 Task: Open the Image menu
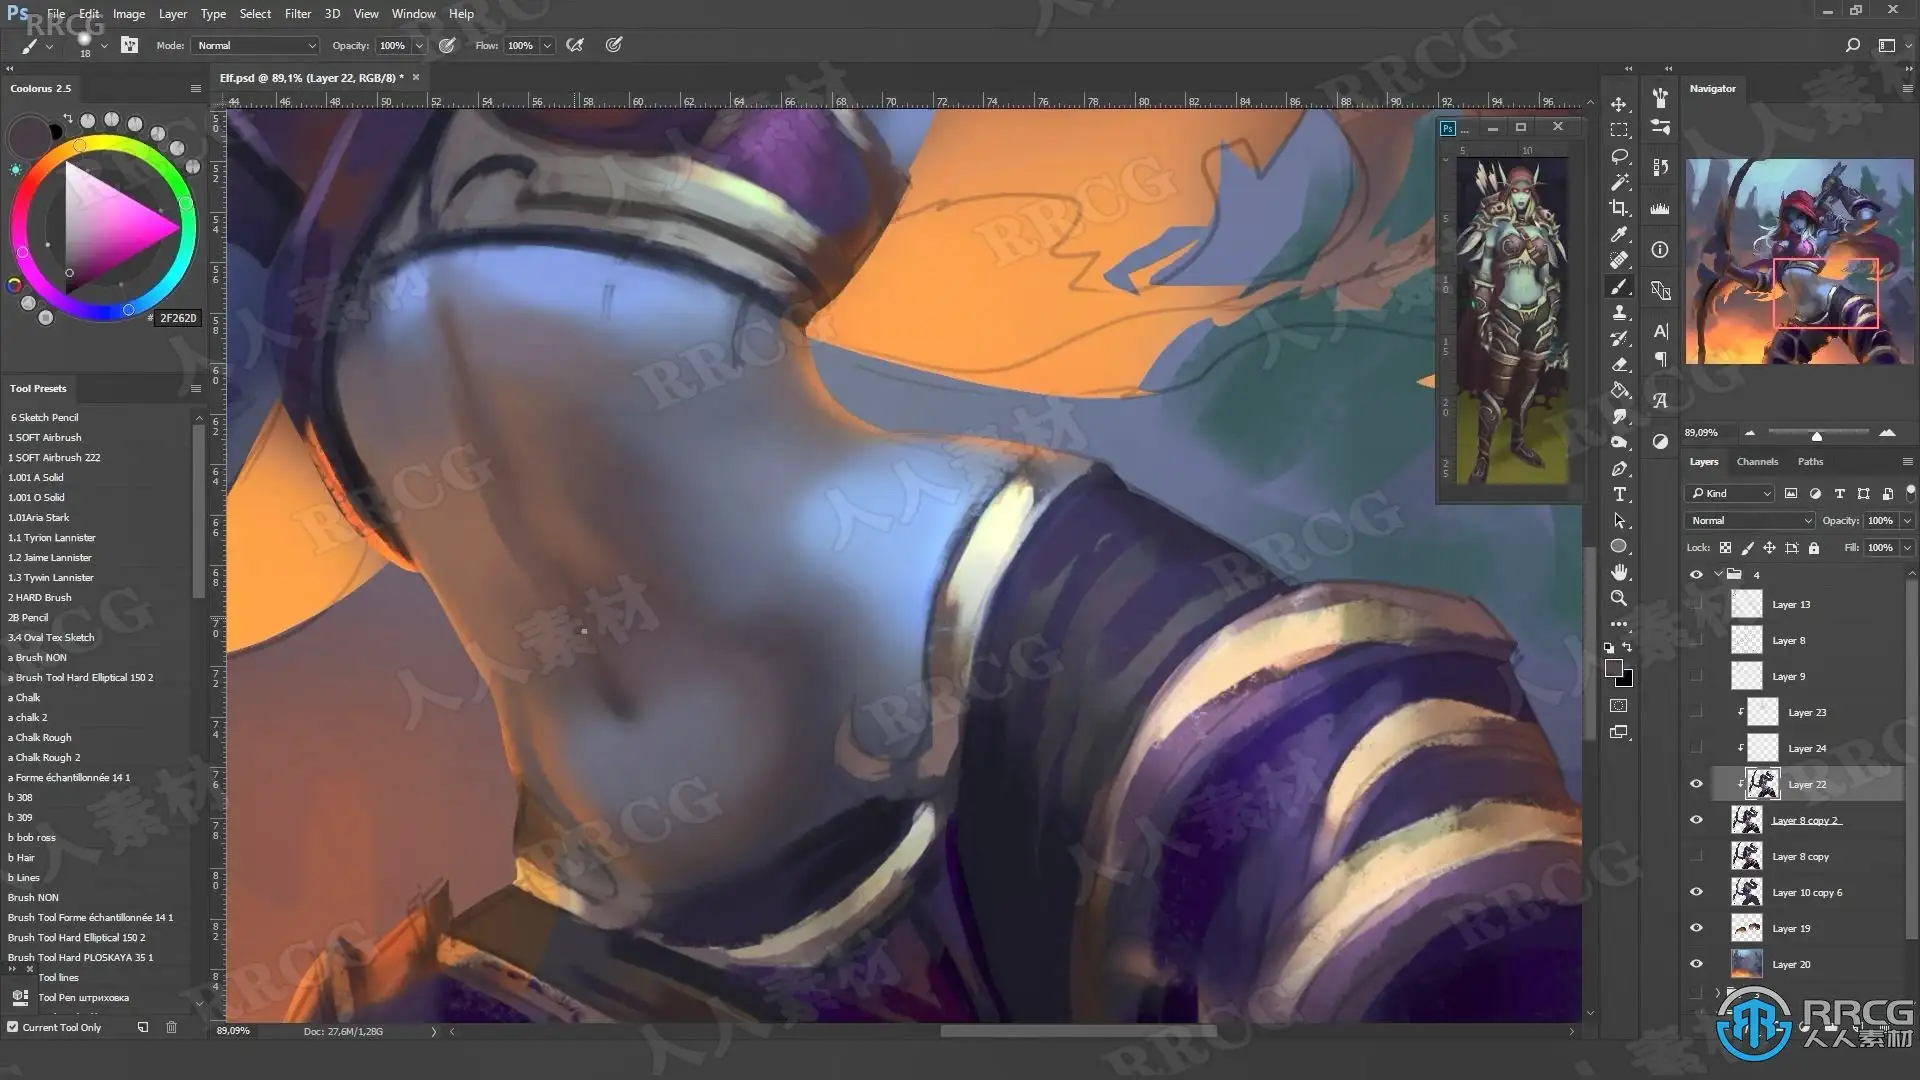129,14
